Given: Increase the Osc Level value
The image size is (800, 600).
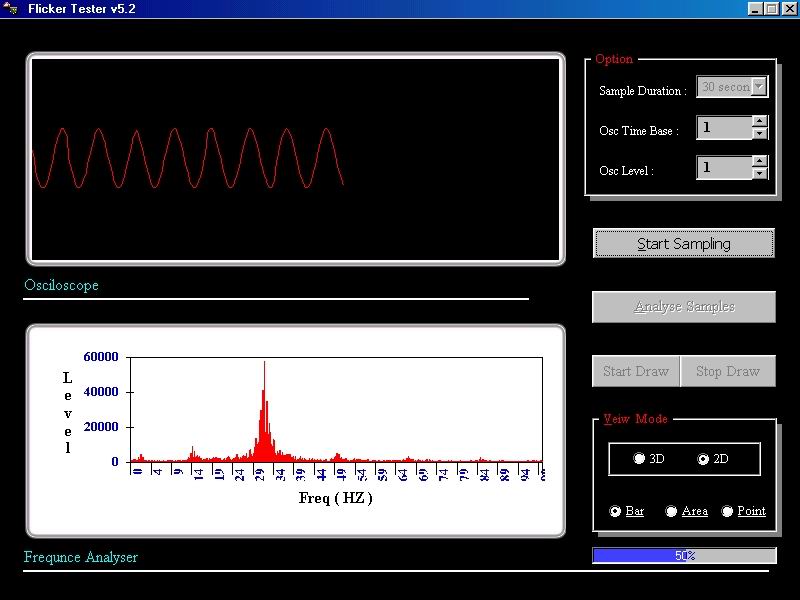Looking at the screenshot, I should [x=760, y=161].
